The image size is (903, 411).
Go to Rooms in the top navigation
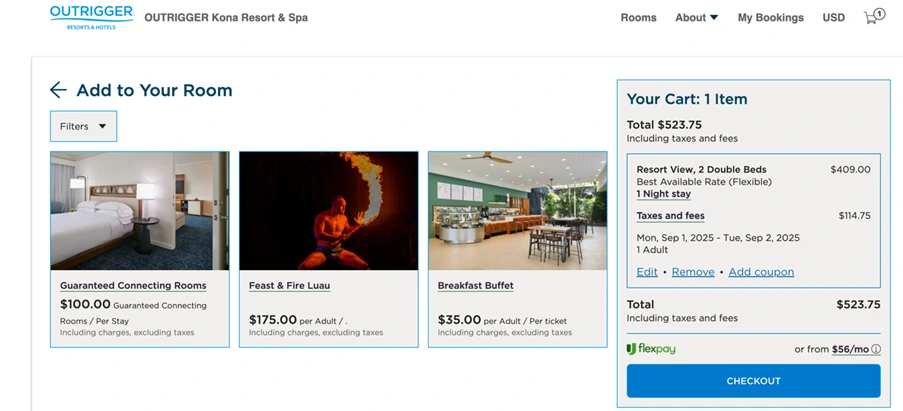point(638,18)
